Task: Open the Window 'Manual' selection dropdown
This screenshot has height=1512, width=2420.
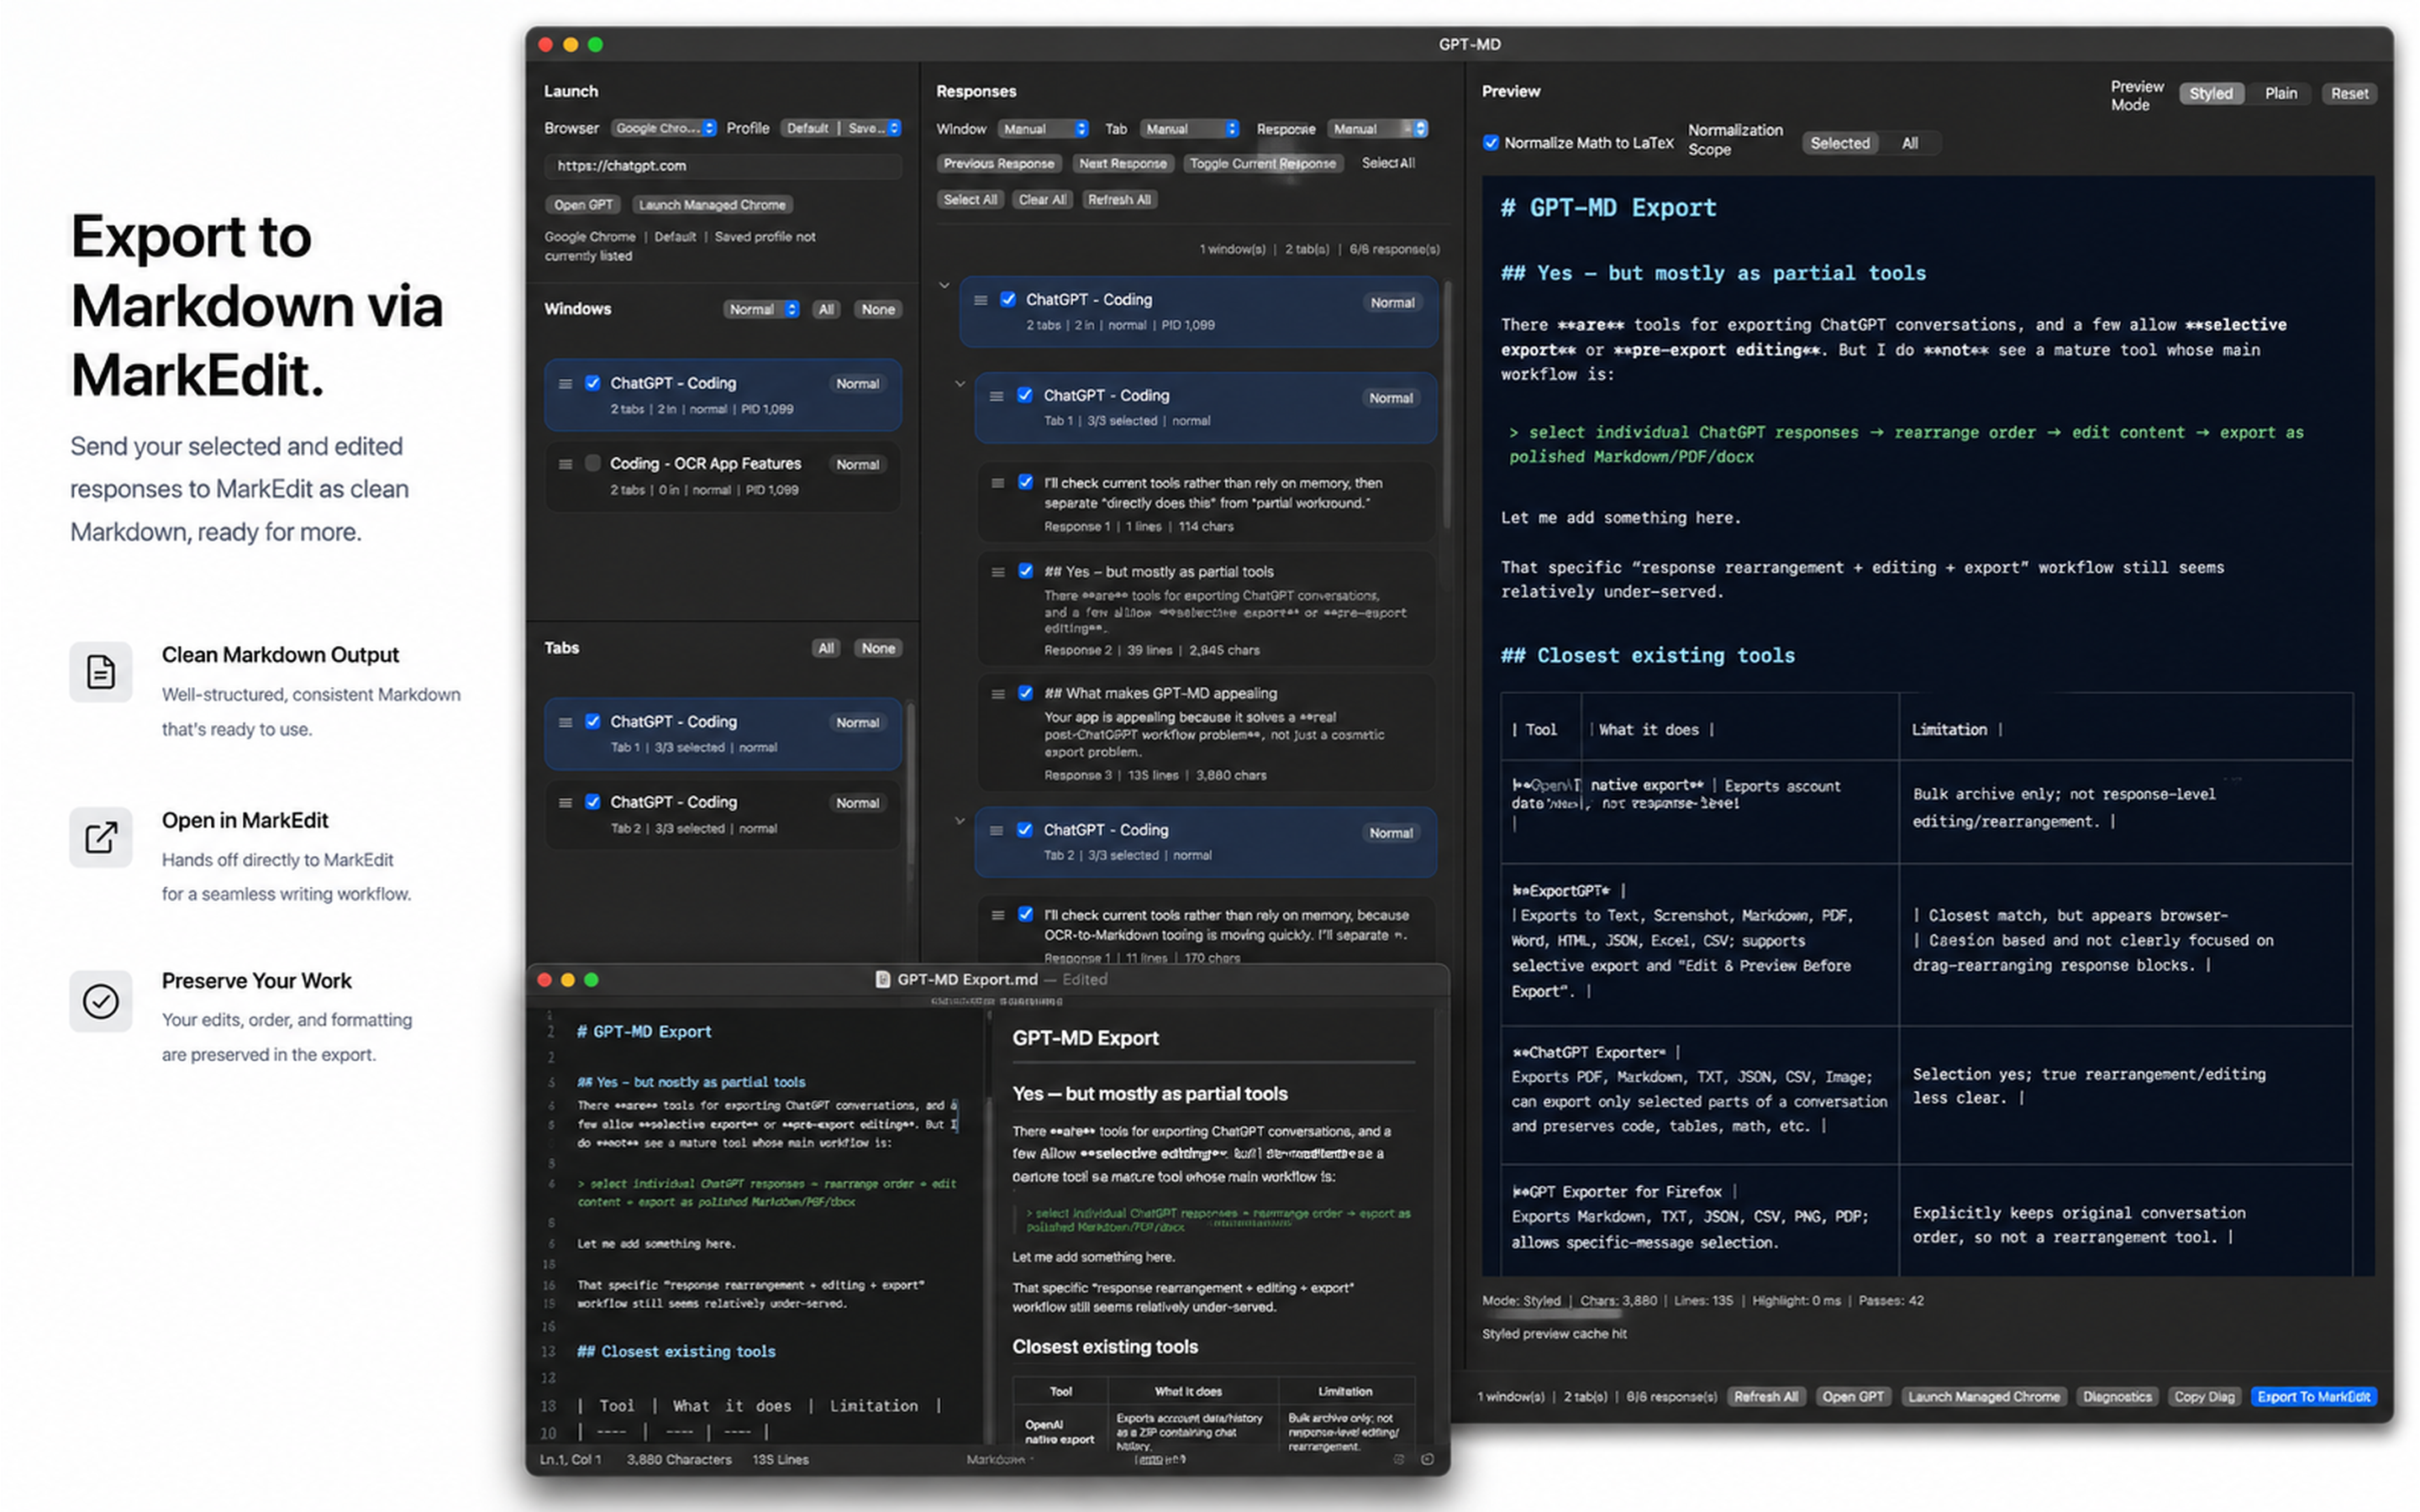Action: tap(1043, 128)
